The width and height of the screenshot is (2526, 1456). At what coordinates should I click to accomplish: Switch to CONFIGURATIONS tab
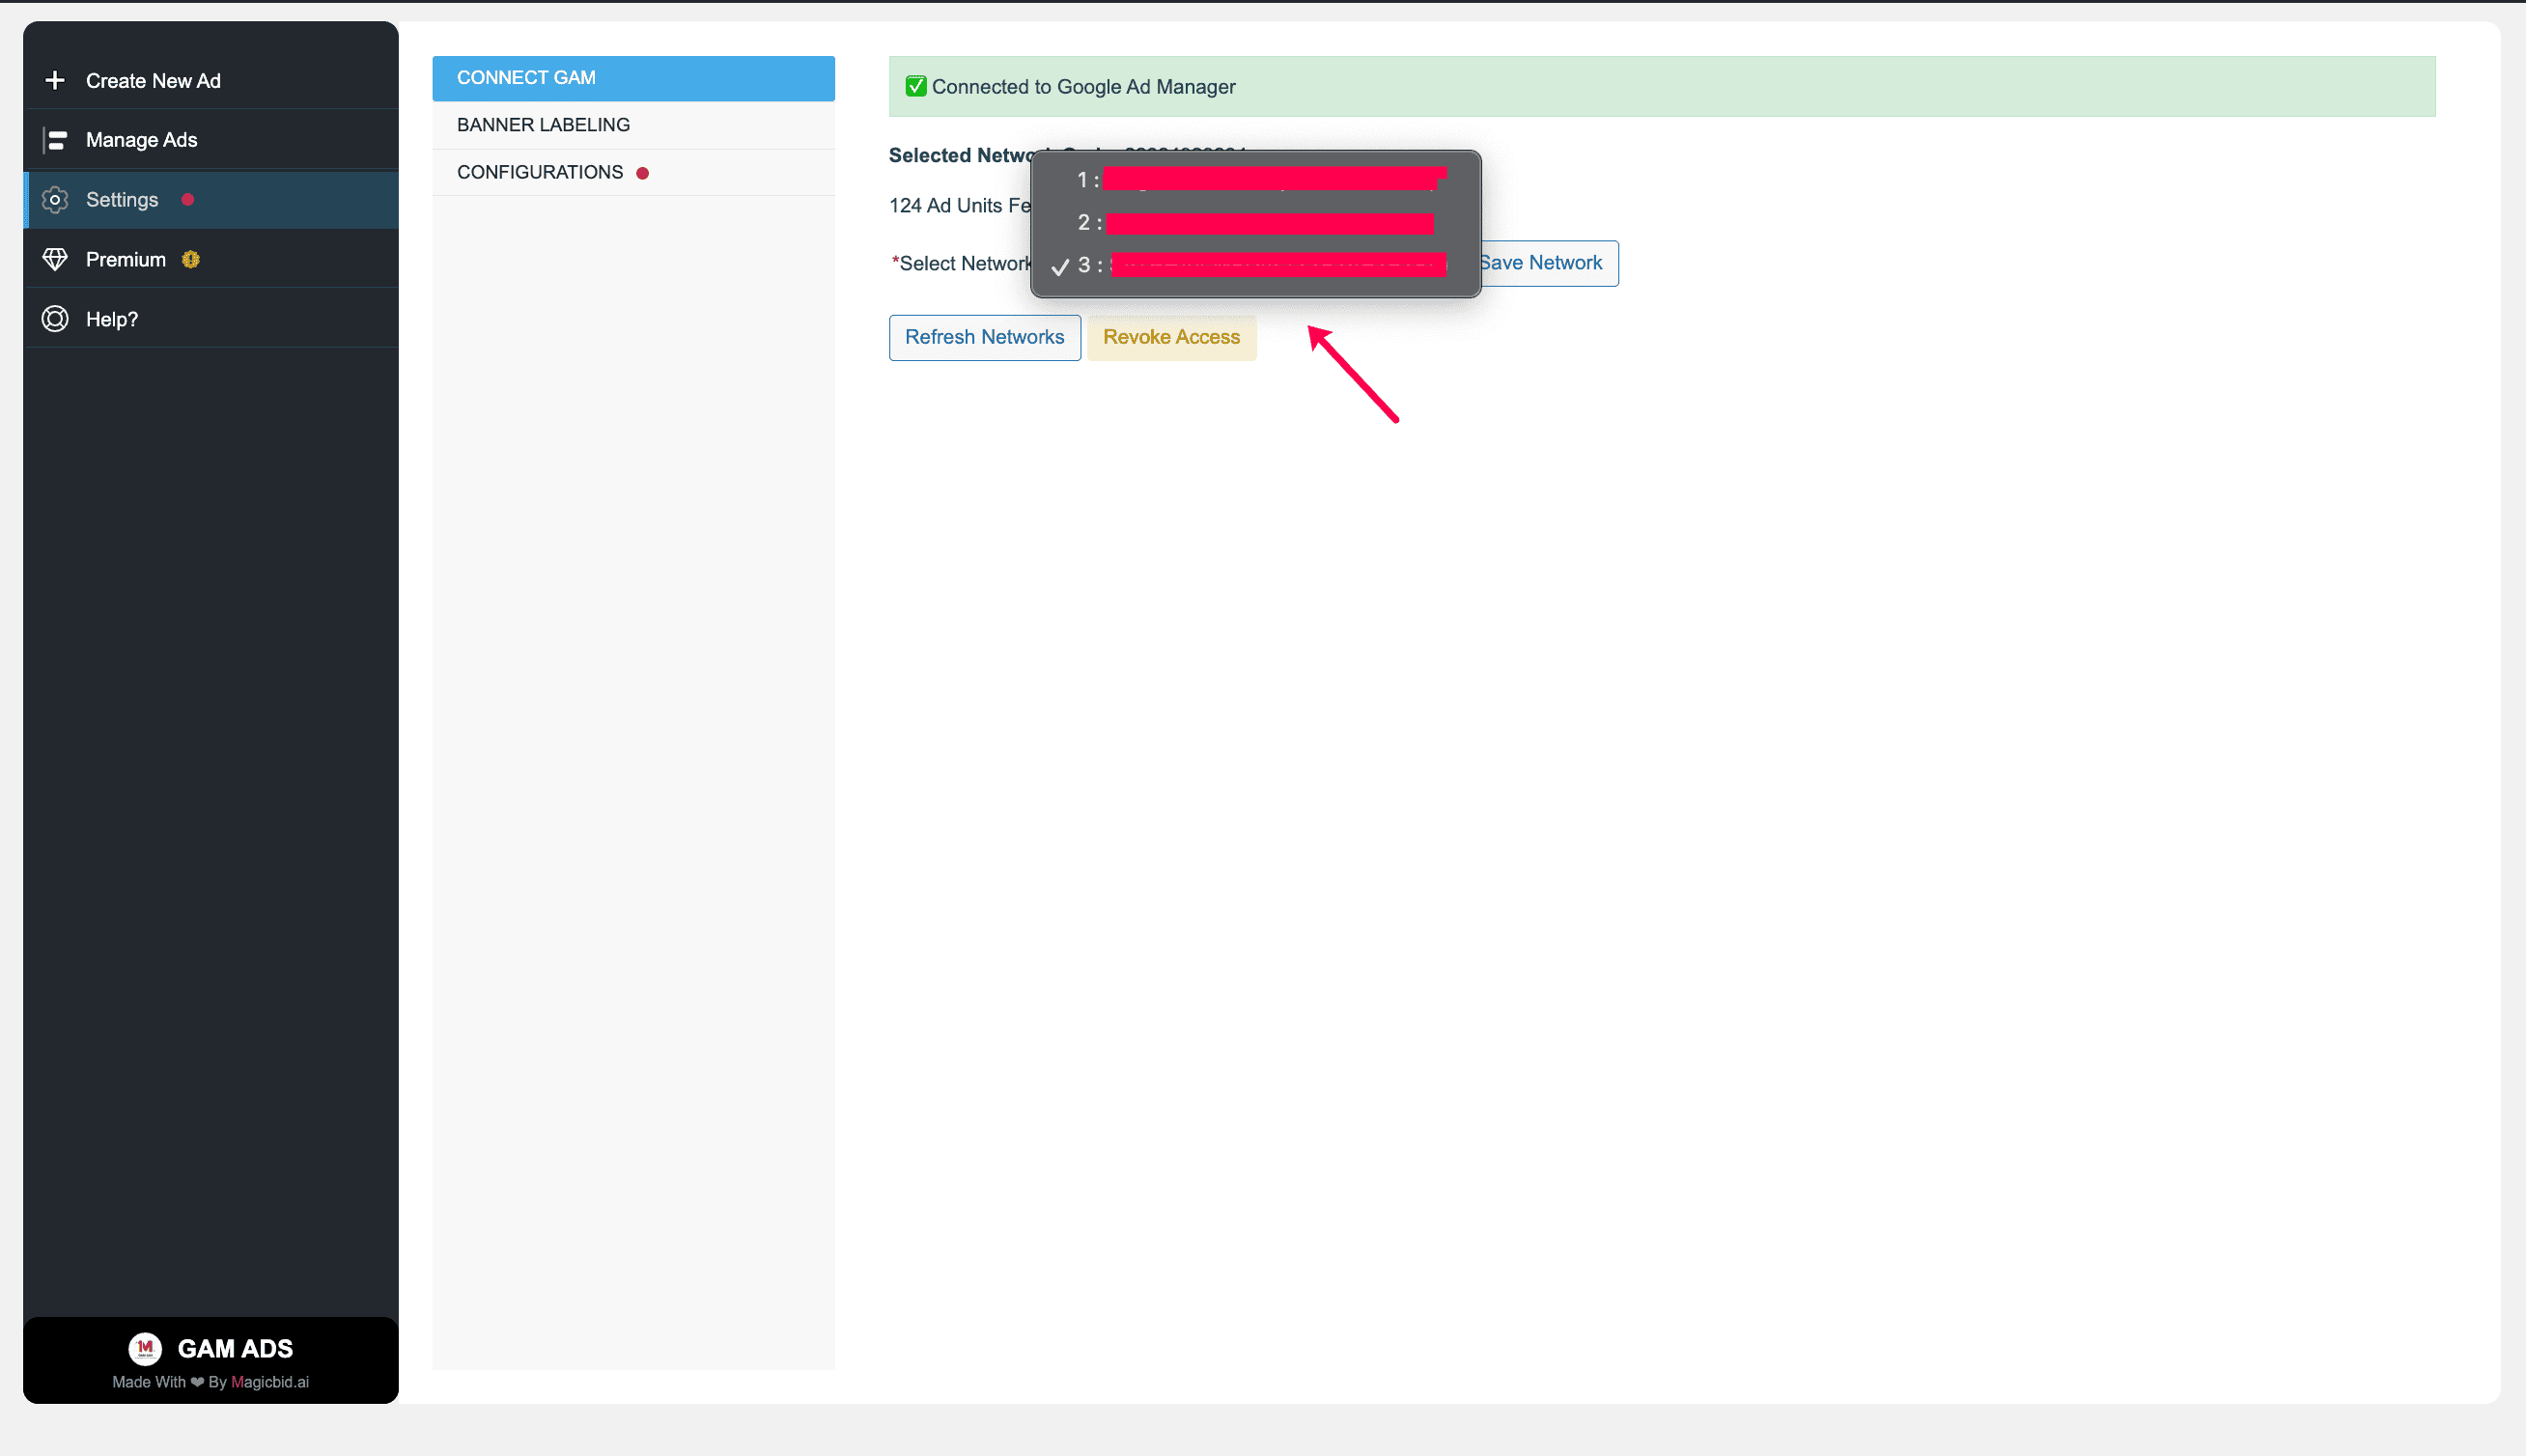tap(633, 172)
